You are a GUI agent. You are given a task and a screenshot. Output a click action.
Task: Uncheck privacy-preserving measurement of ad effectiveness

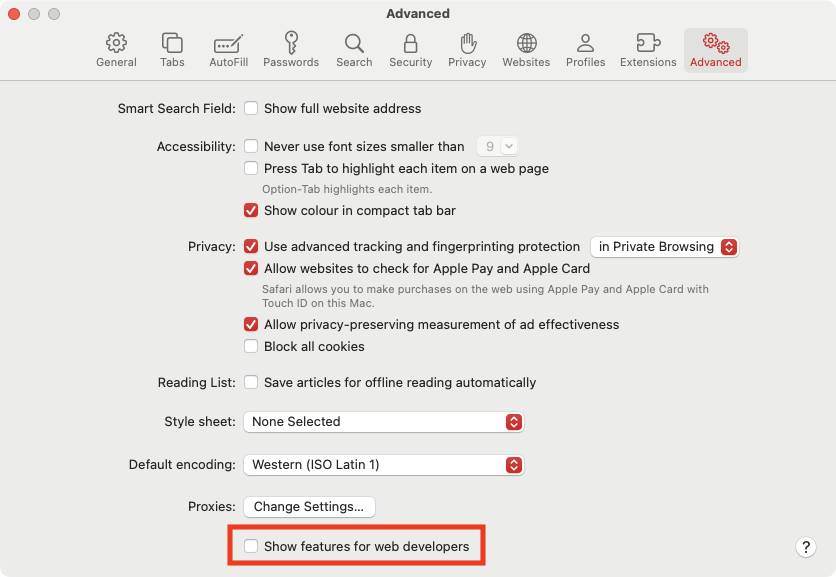(x=251, y=324)
